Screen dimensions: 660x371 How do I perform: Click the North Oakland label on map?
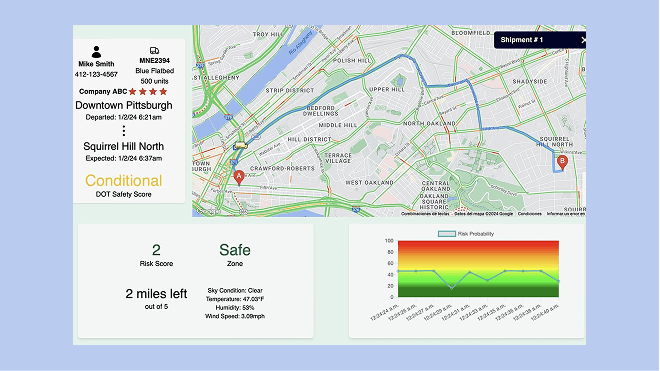(x=429, y=123)
